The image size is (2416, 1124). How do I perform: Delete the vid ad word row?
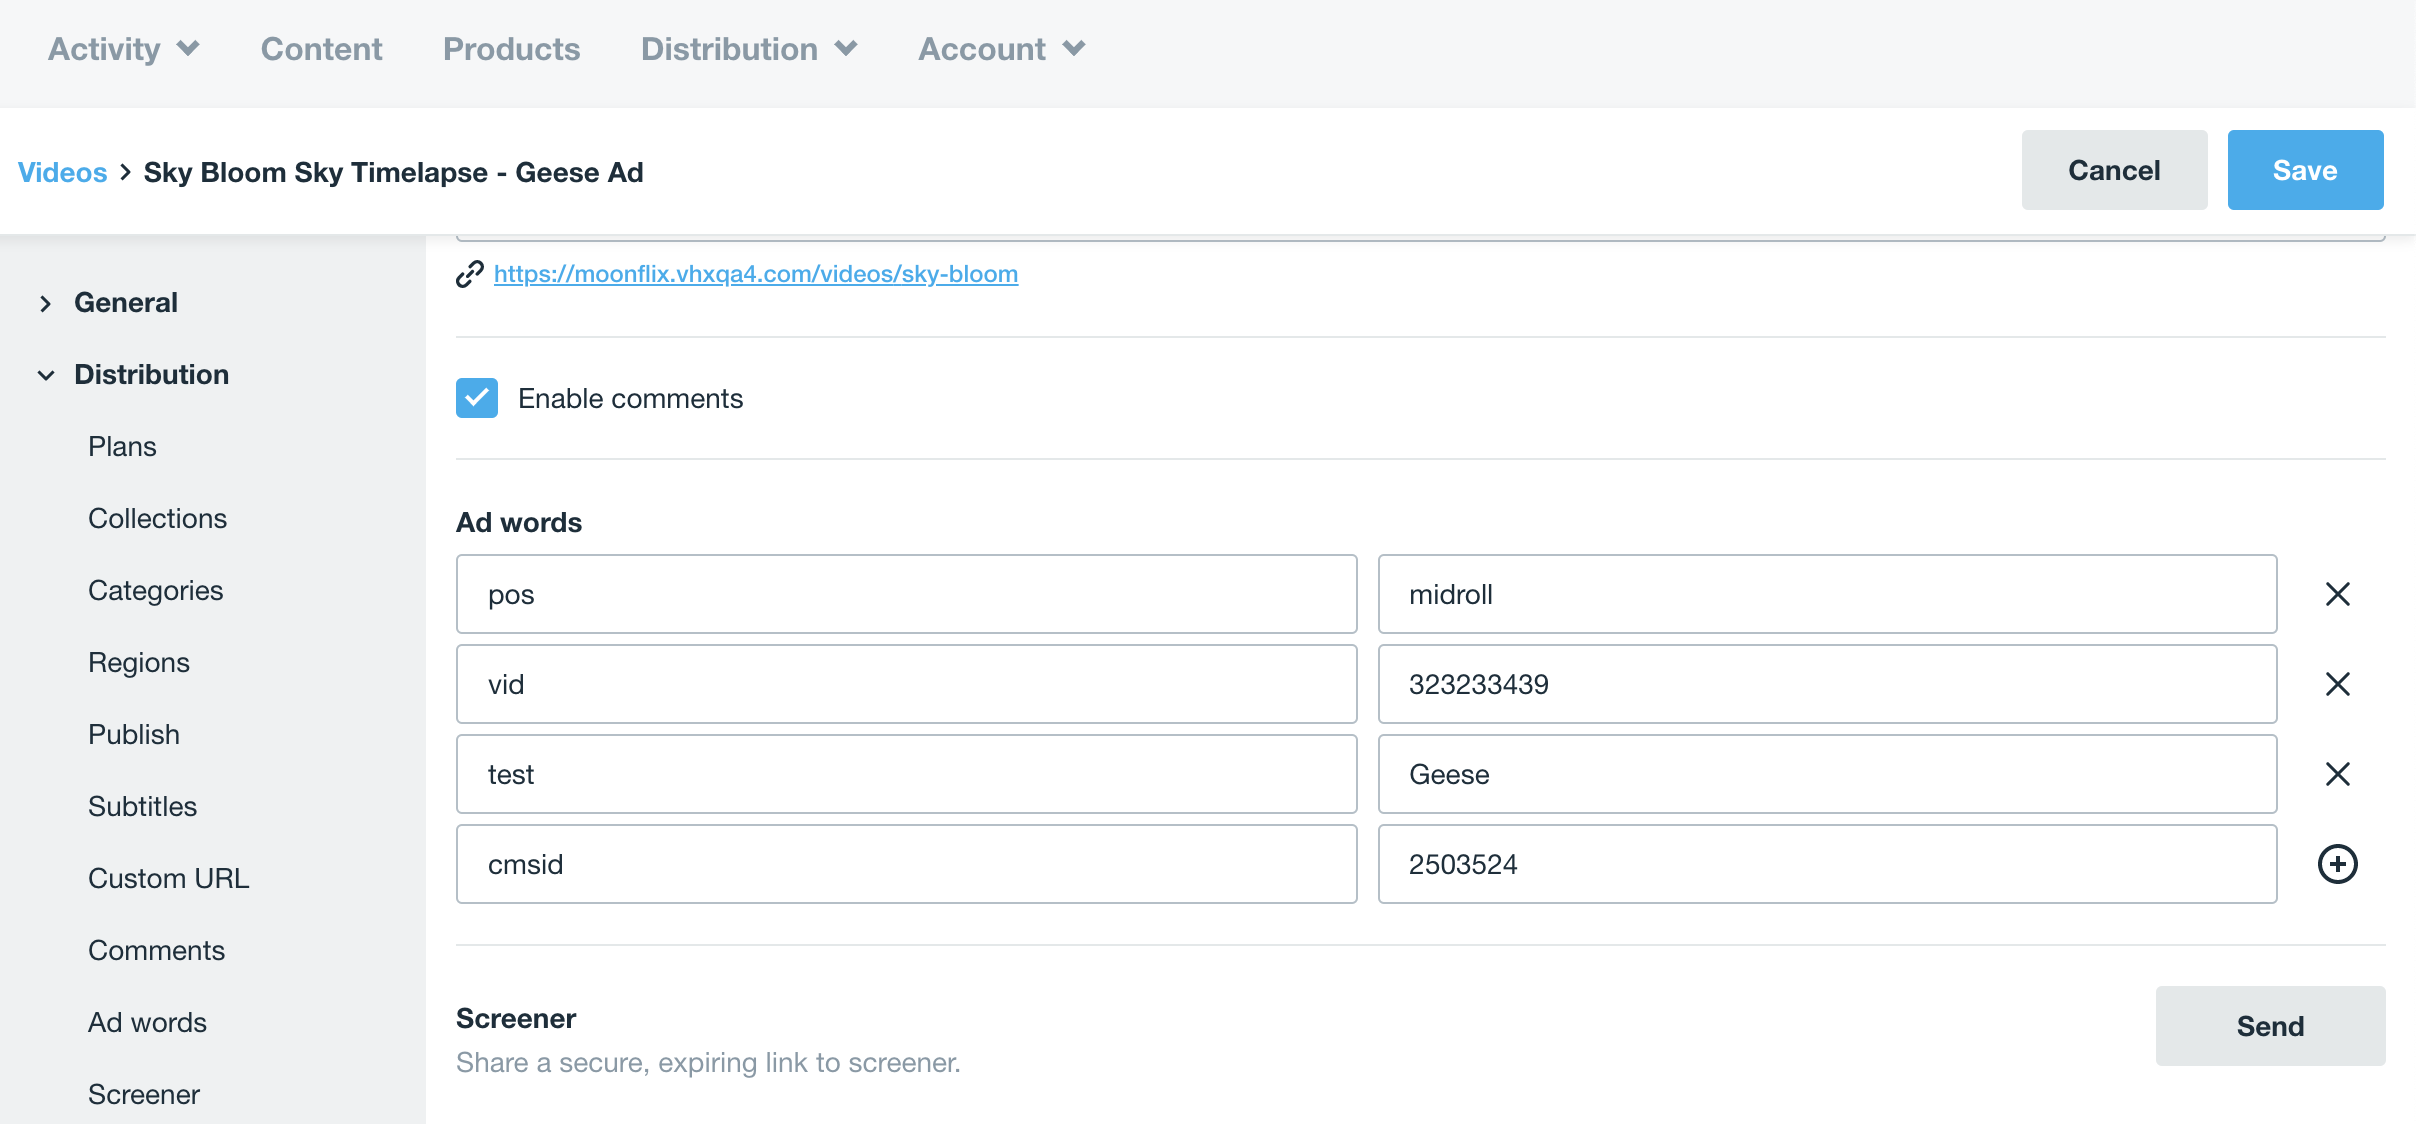click(x=2337, y=684)
